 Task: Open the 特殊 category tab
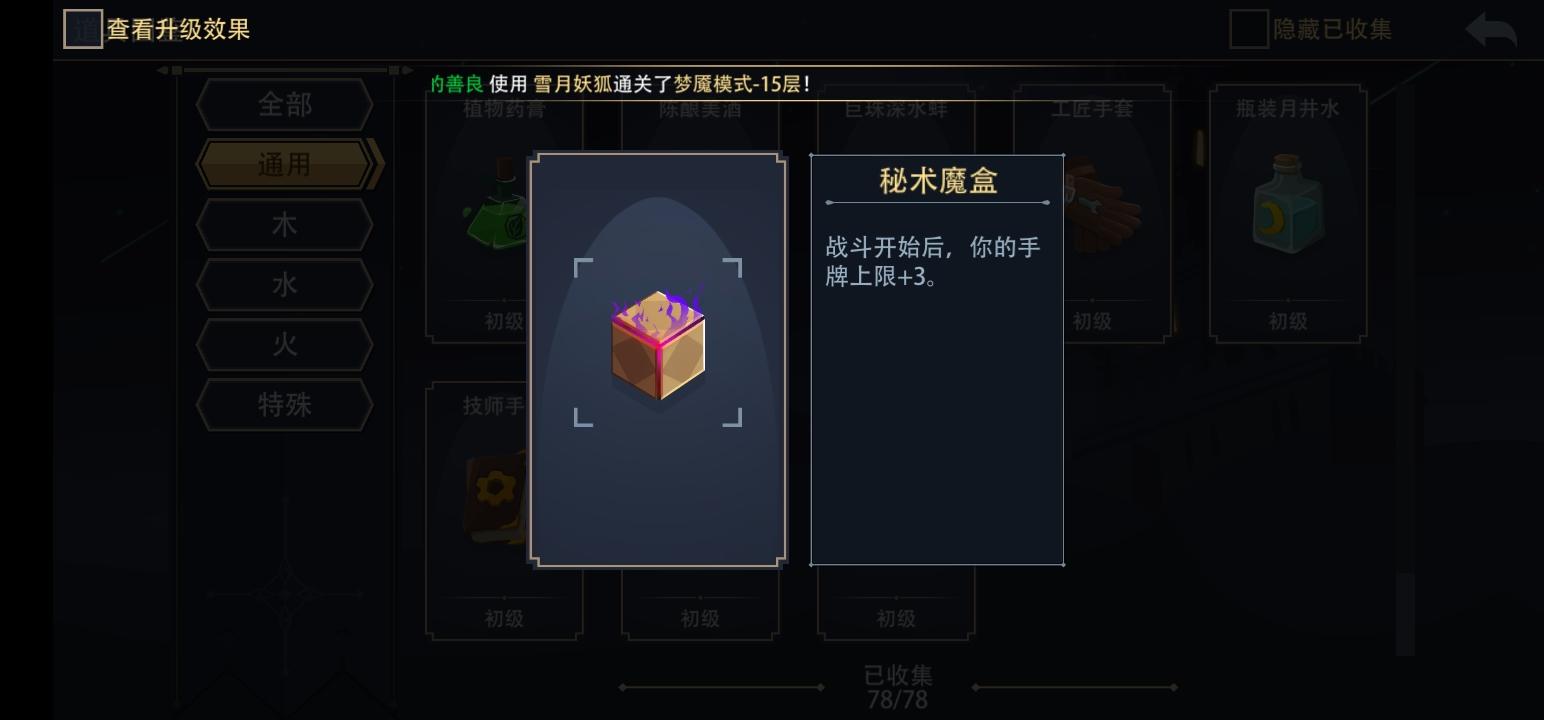pos(285,405)
